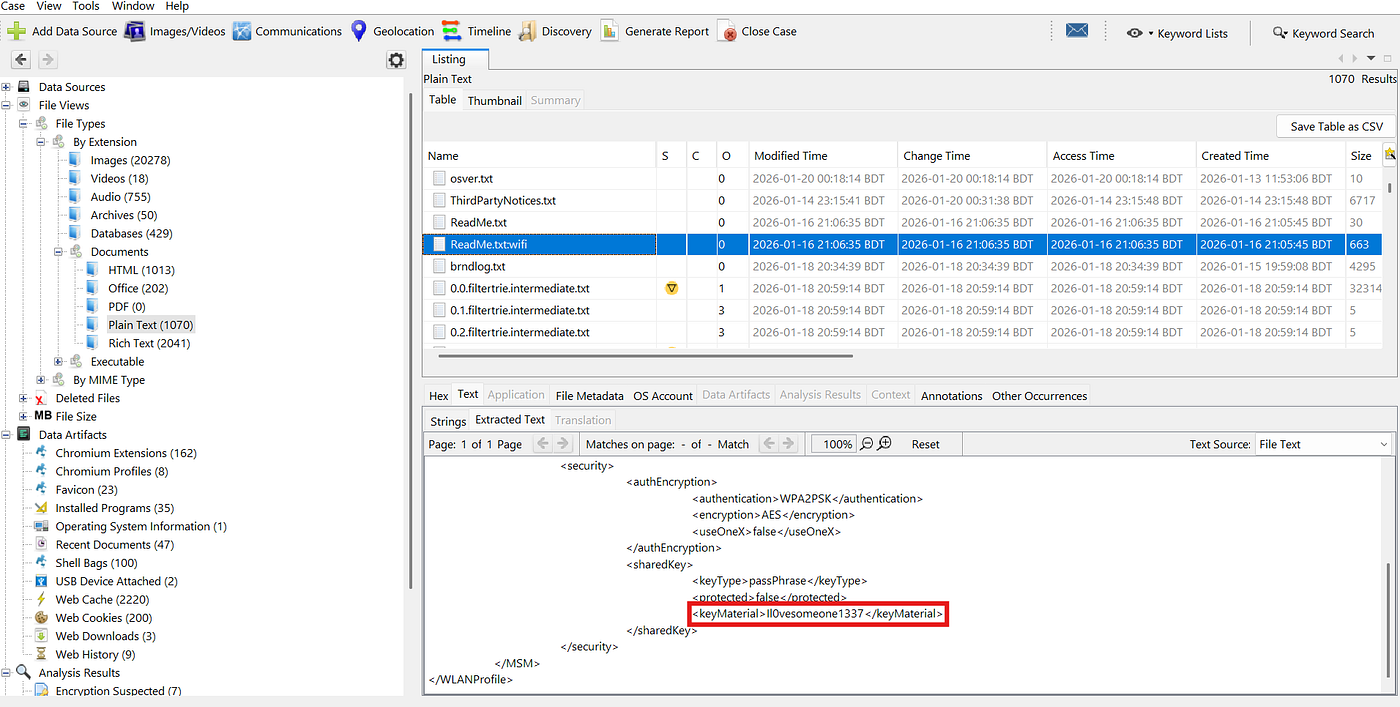Open the Text Source dropdown
This screenshot has width=1400, height=707.
point(1323,444)
